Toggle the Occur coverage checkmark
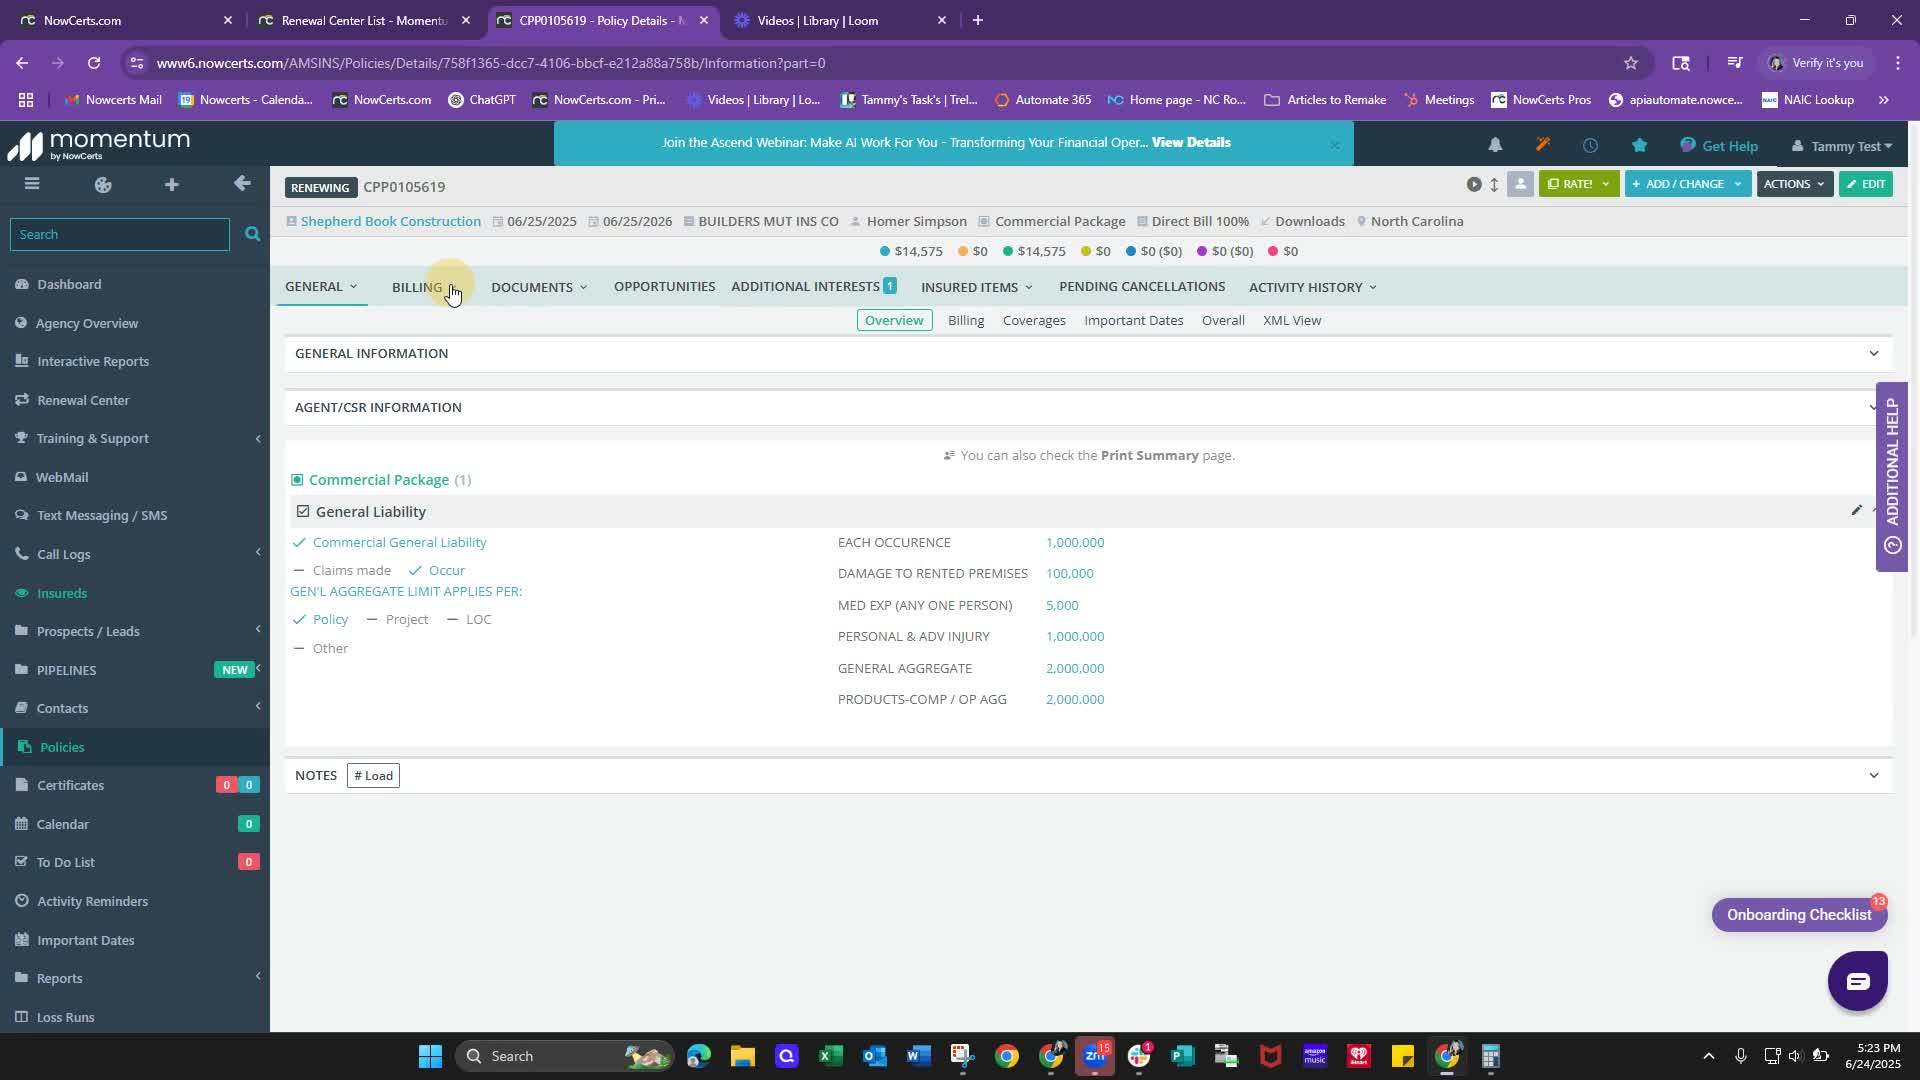Screen dimensions: 1920x1080 pos(415,570)
